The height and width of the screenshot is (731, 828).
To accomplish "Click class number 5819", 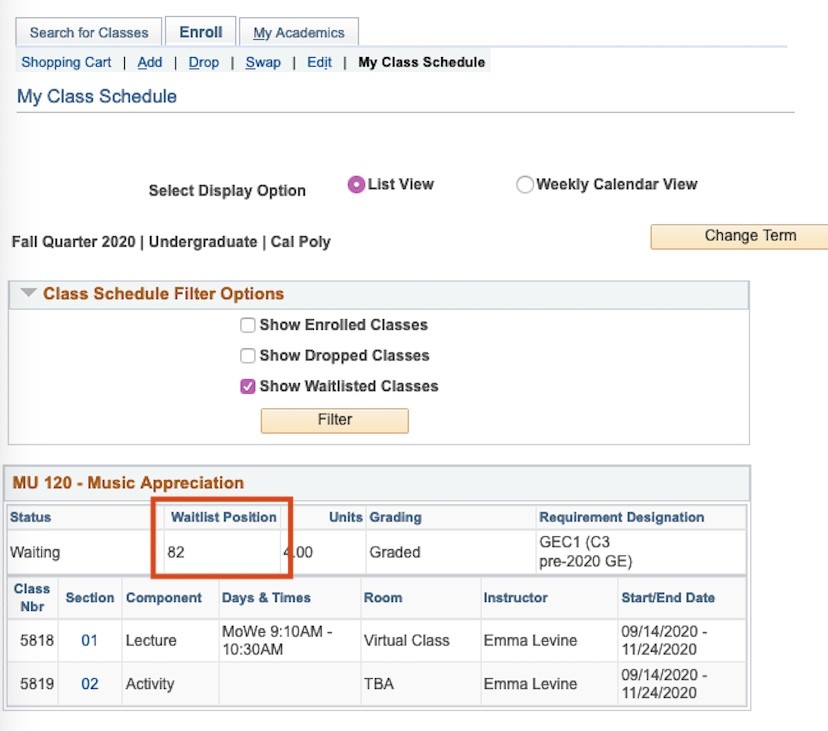I will point(37,683).
